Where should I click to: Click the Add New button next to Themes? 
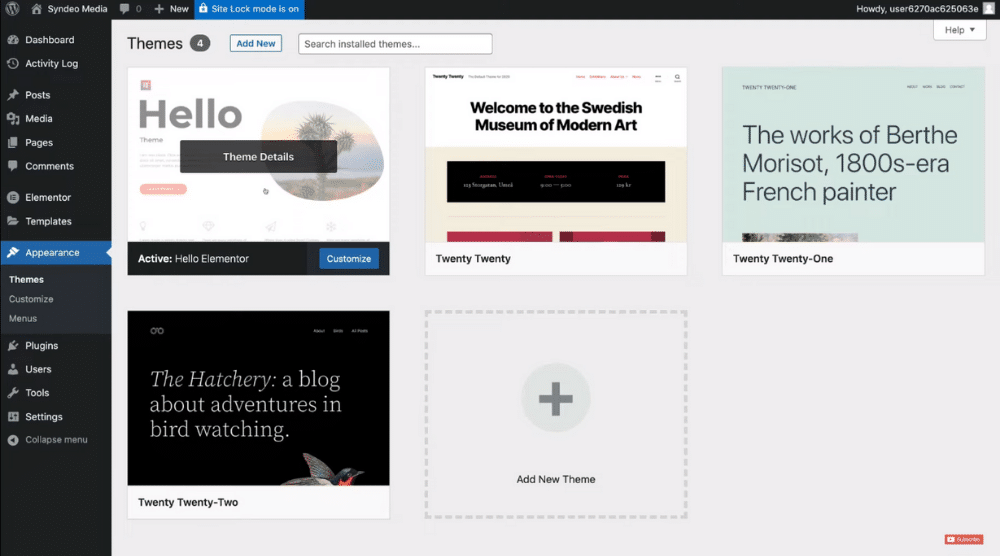click(x=256, y=43)
